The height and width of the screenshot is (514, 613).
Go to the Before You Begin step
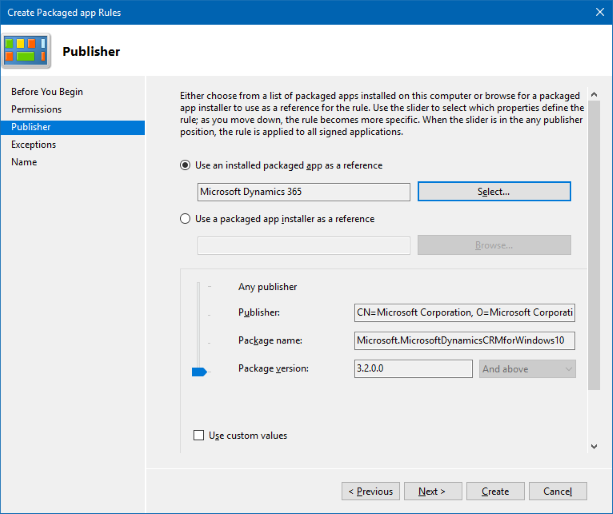click(47, 92)
